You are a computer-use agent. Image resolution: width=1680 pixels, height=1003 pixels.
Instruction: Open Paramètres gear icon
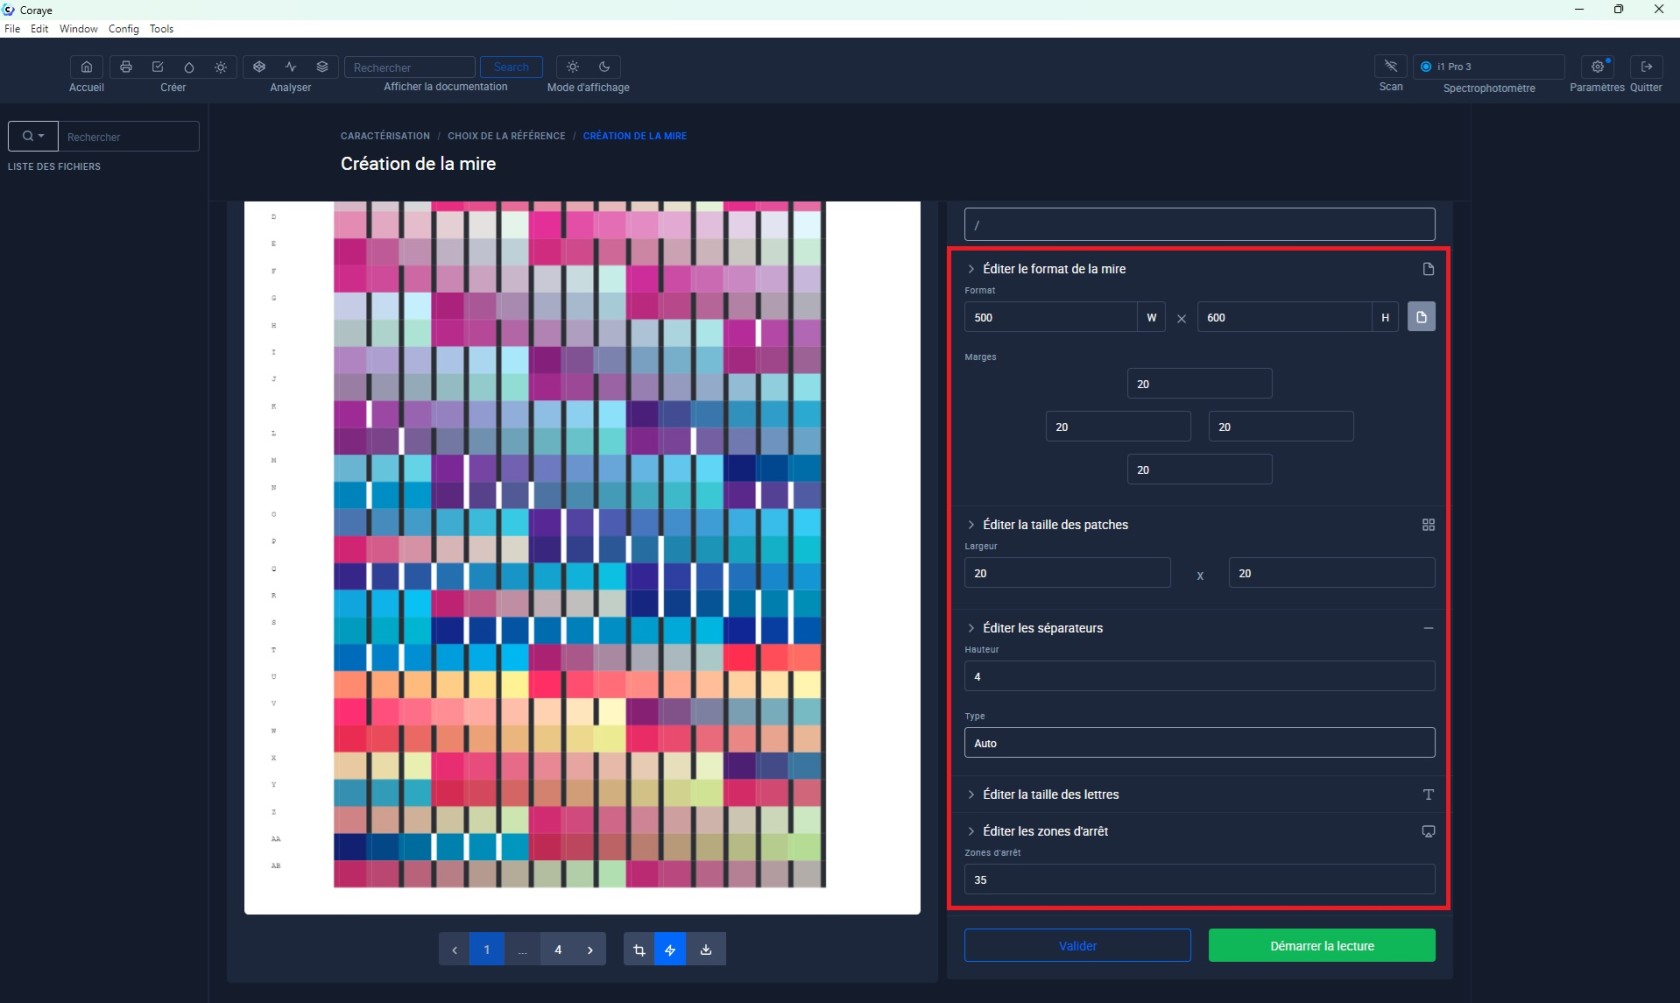tap(1598, 66)
